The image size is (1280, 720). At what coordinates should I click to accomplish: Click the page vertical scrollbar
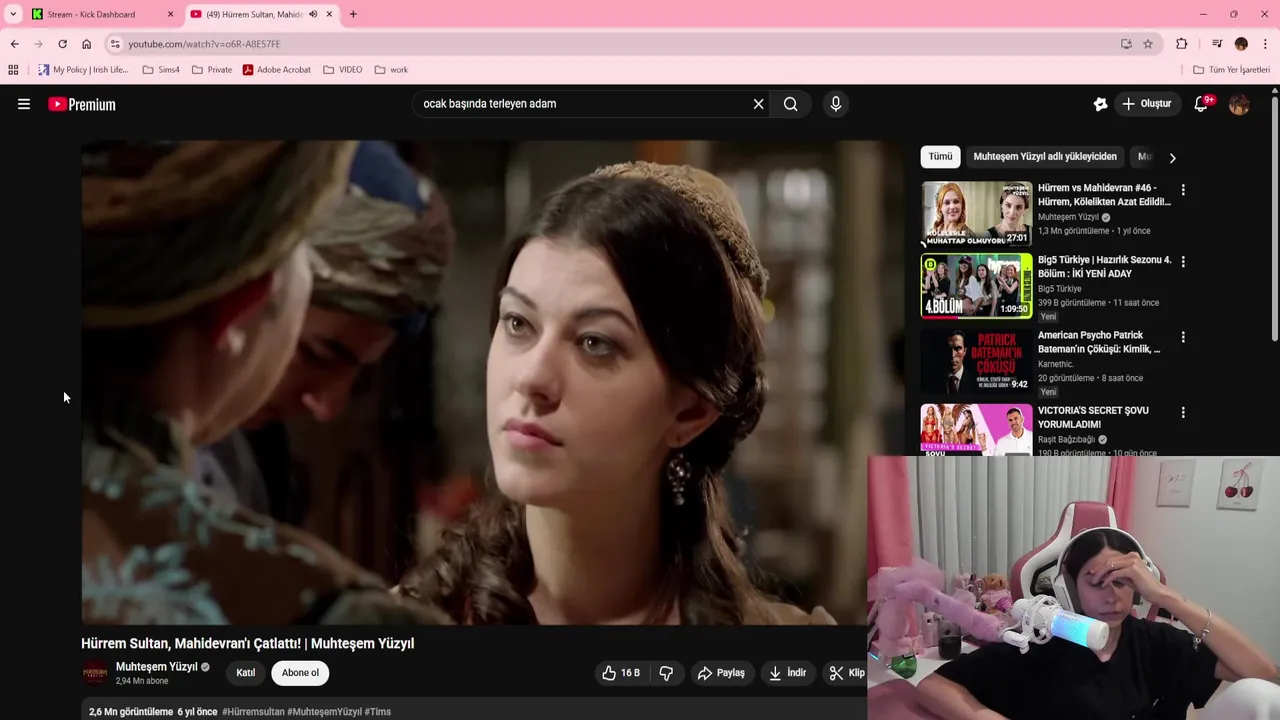click(1275, 220)
